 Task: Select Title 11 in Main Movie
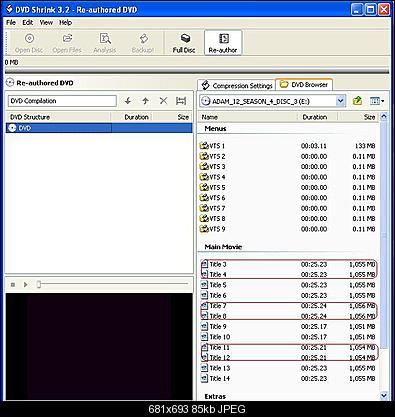pos(288,347)
